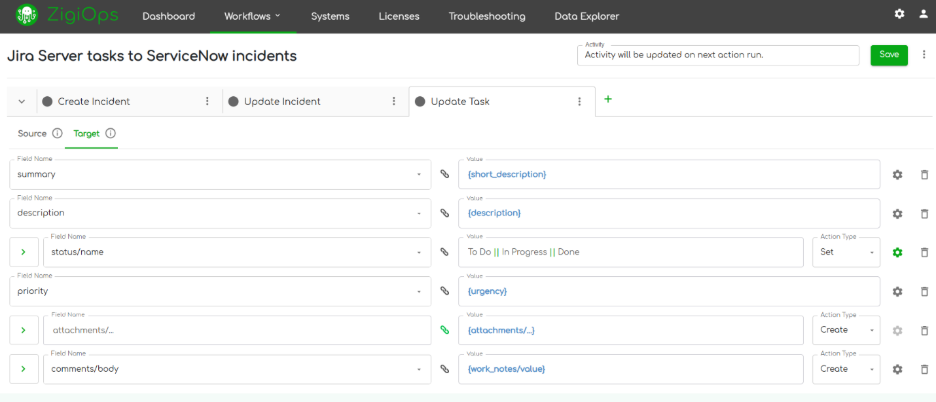Open Action Type dropdown for attachments
Image resolution: width=936 pixels, height=402 pixels.
[x=846, y=330]
